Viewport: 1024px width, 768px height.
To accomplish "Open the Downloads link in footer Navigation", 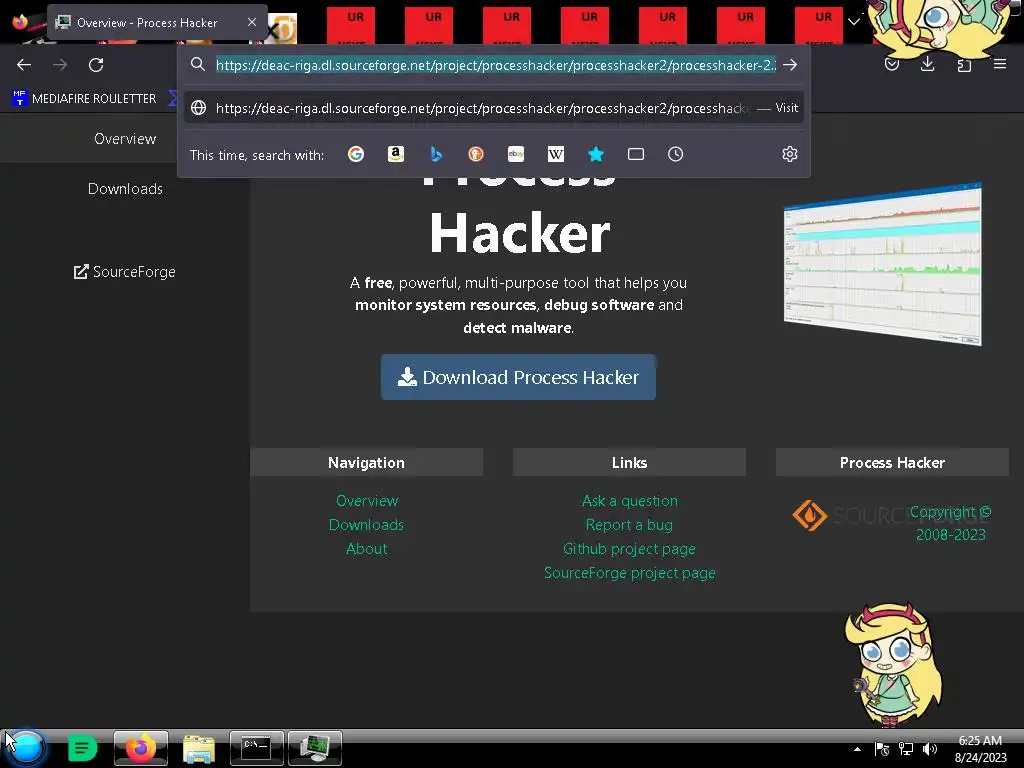I will pos(366,525).
